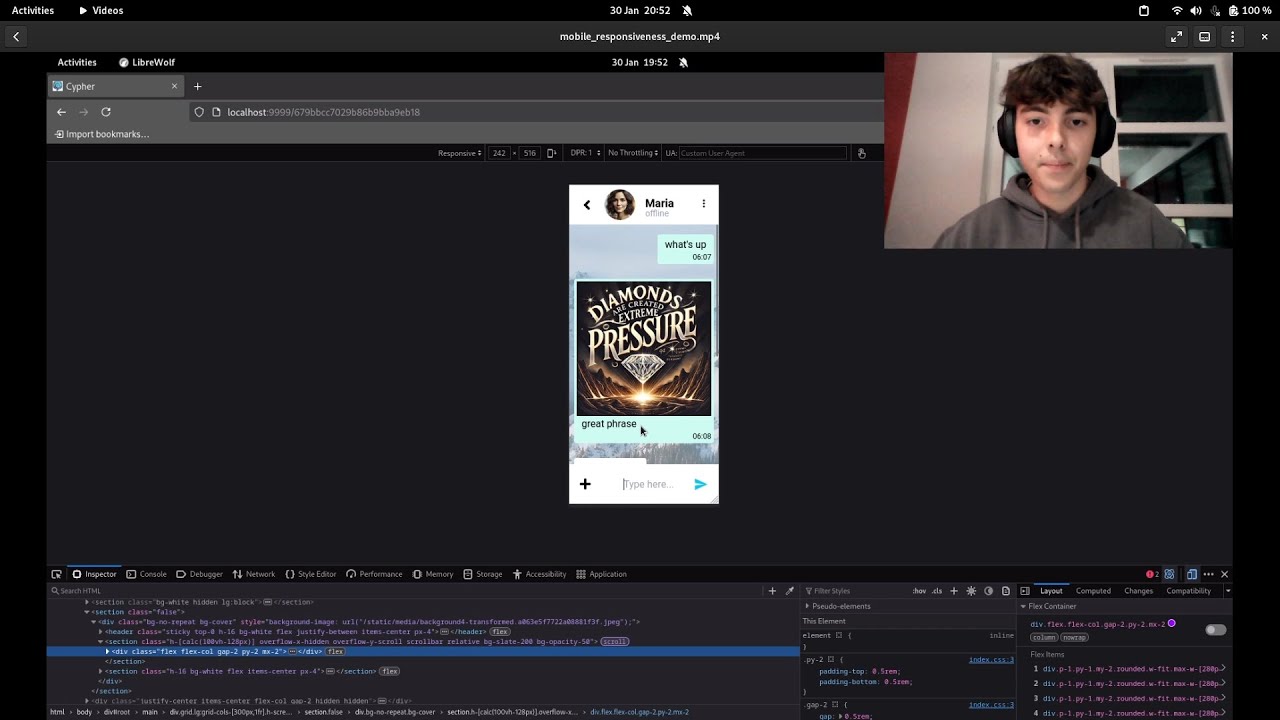Open Maria's profile avatar
1280x720 pixels.
(620, 205)
